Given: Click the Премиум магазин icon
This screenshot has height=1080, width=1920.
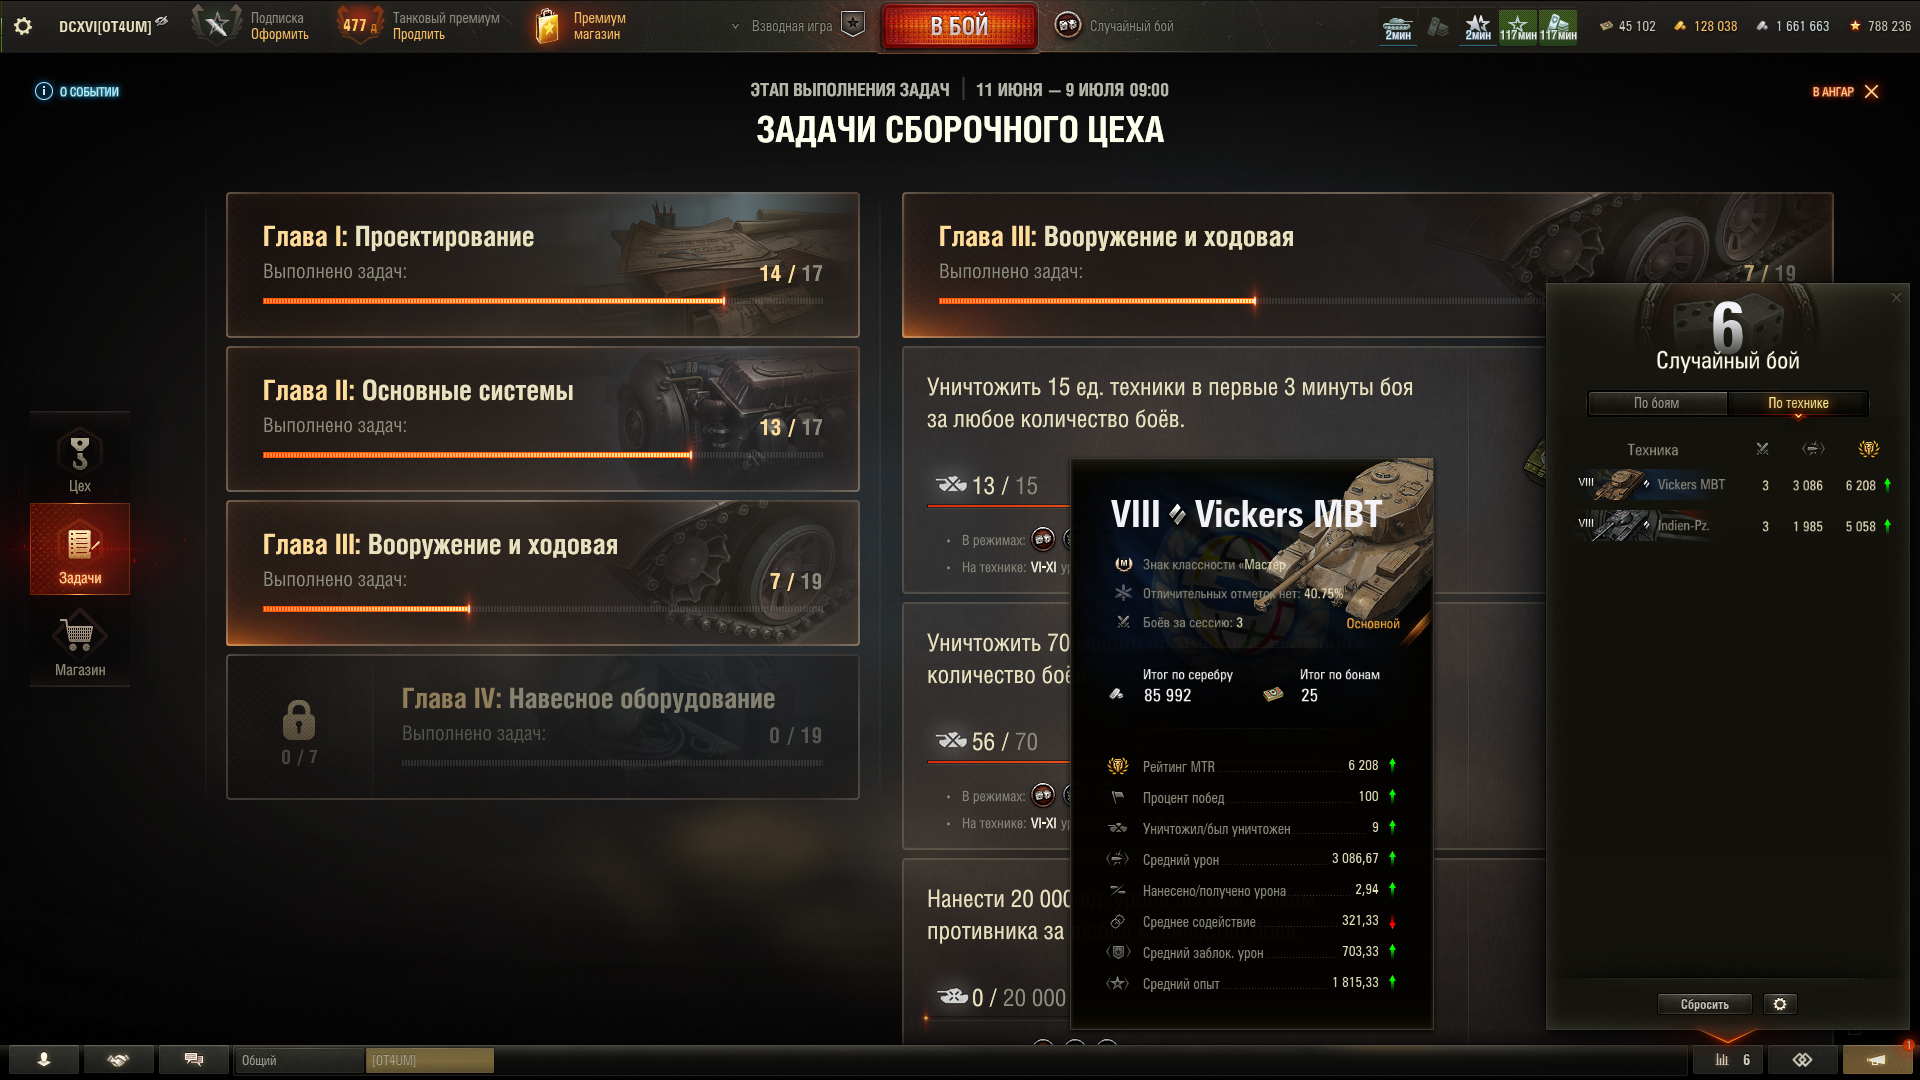Looking at the screenshot, I should 547,26.
